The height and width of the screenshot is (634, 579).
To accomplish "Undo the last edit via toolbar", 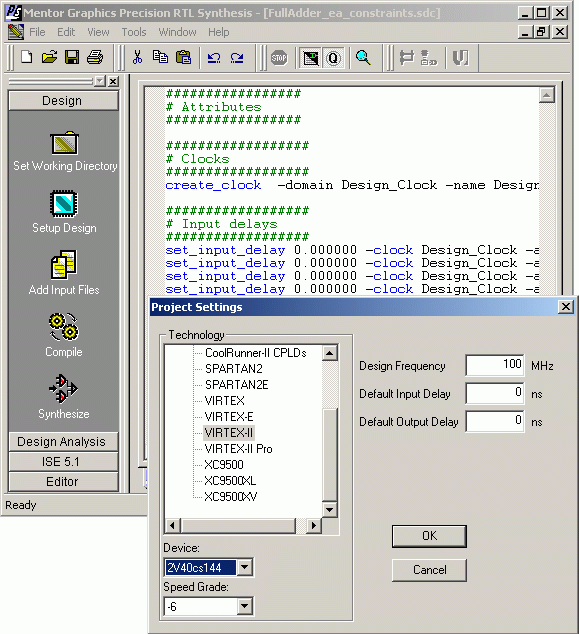I will [x=214, y=58].
